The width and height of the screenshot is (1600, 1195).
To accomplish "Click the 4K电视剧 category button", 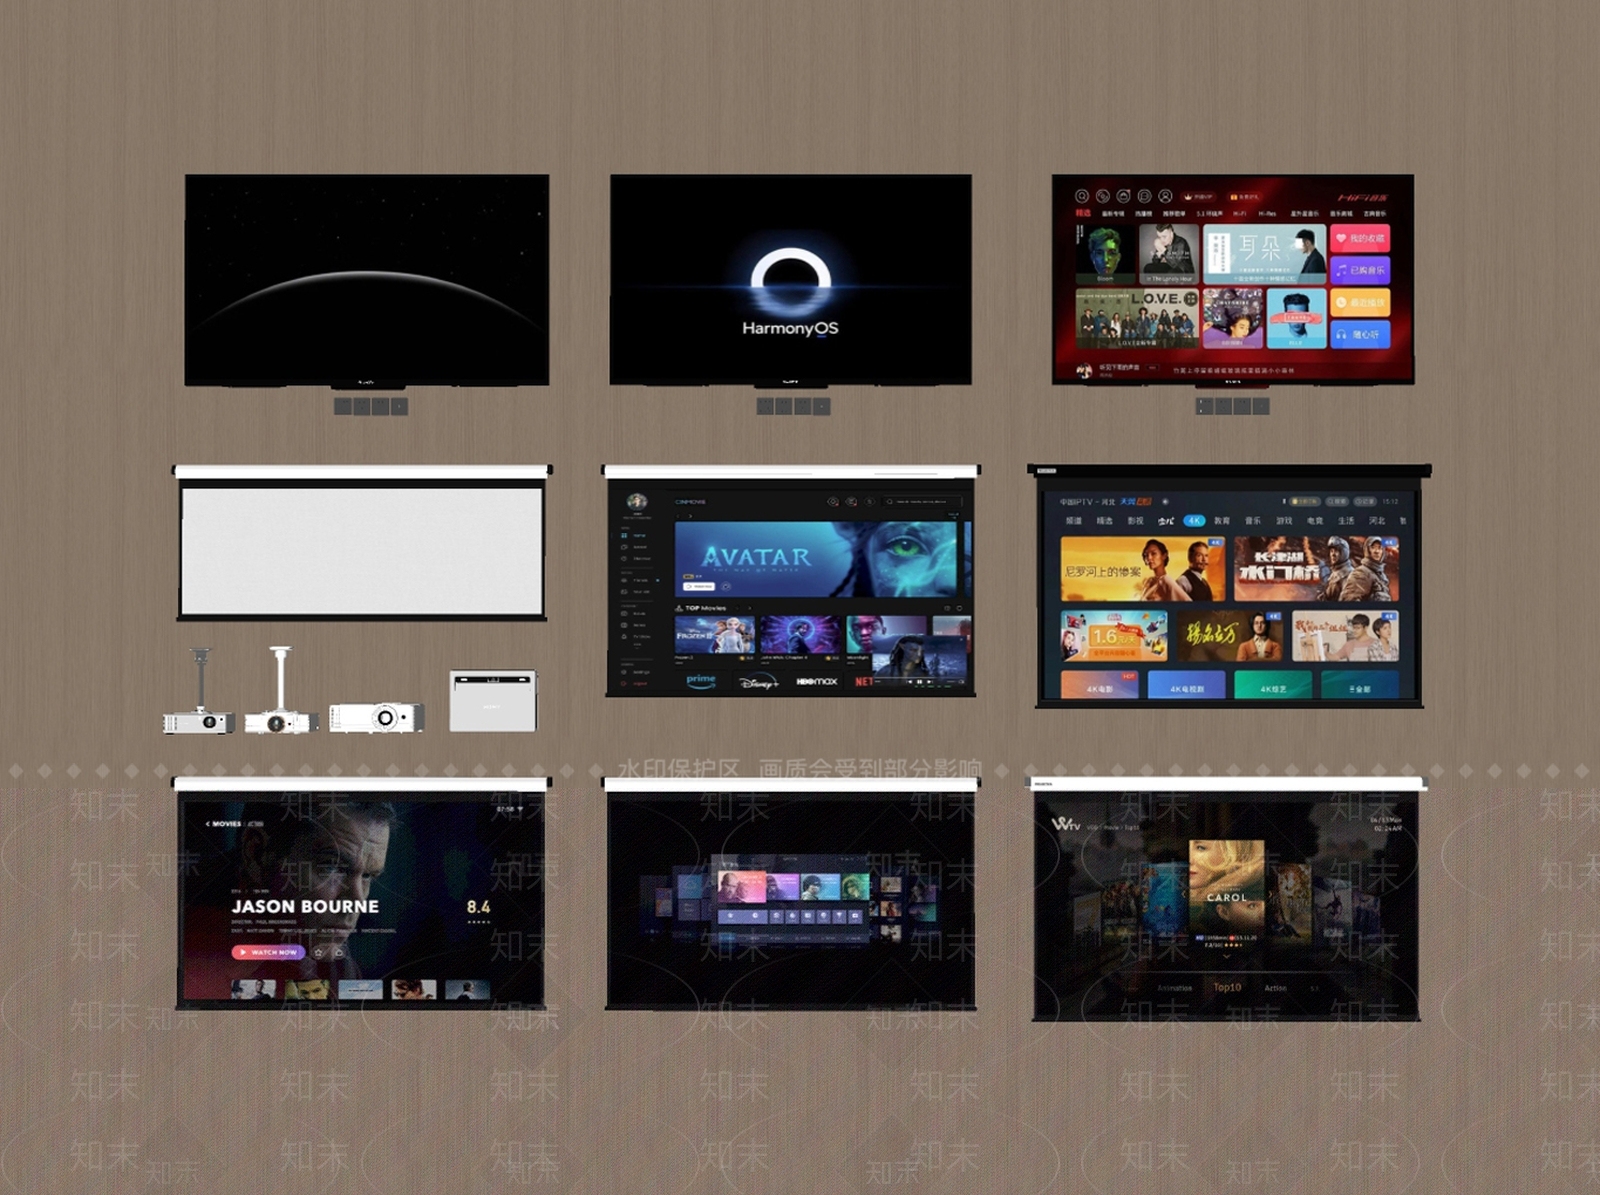I will point(1187,685).
